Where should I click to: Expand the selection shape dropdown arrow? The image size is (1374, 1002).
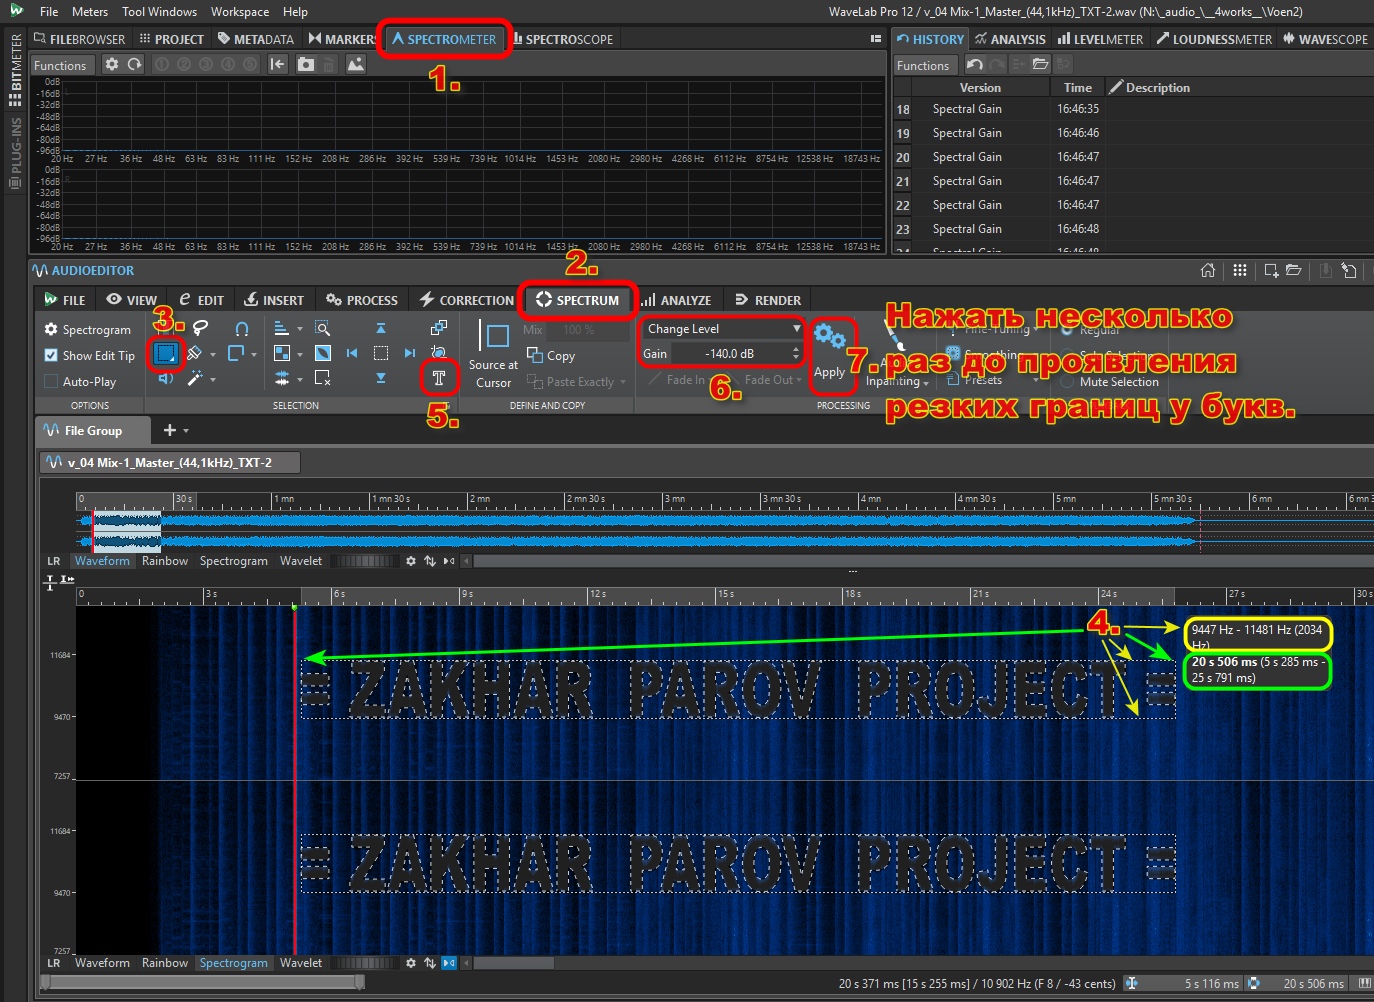254,354
